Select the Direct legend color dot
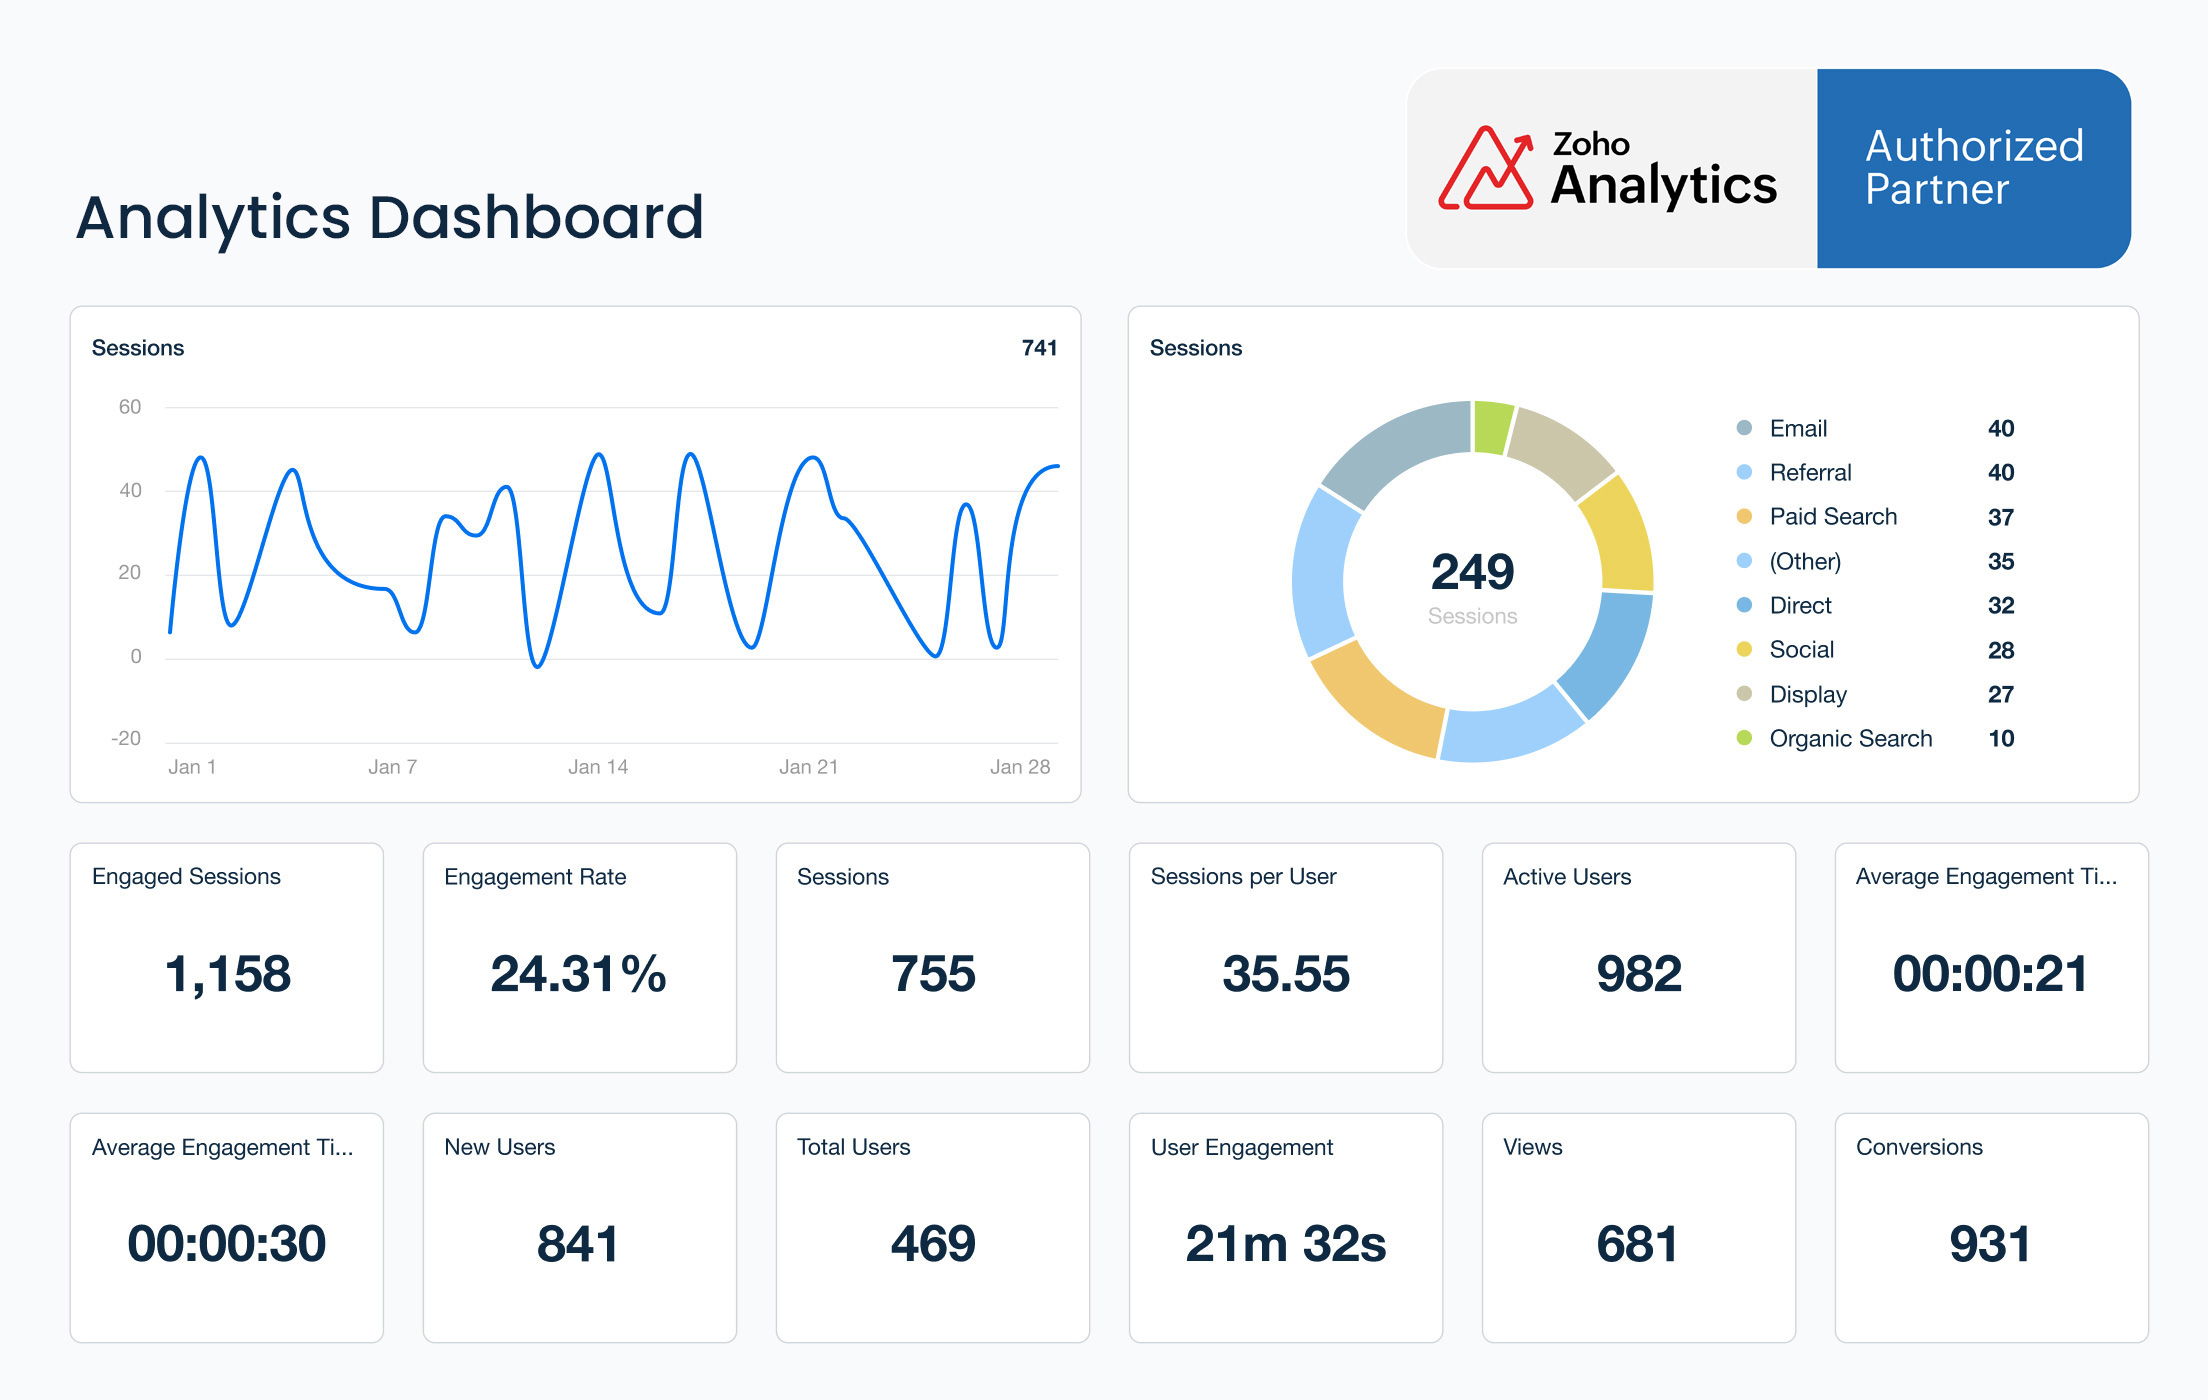Screen dimensions: 2208x1400 (x=1744, y=605)
